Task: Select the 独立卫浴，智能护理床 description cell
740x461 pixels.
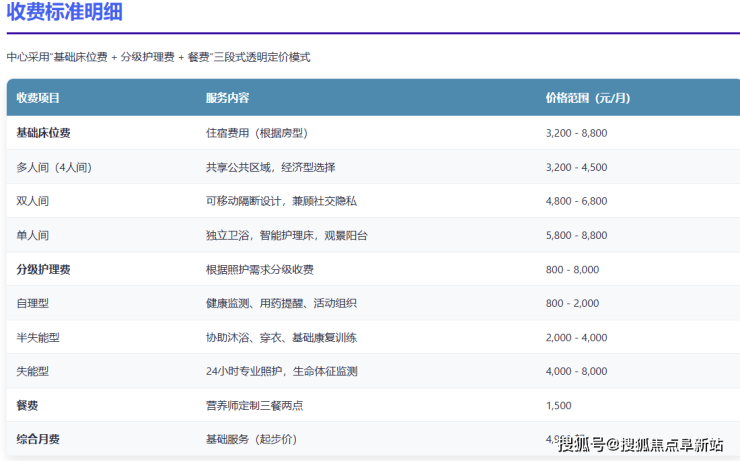Action: [x=286, y=235]
